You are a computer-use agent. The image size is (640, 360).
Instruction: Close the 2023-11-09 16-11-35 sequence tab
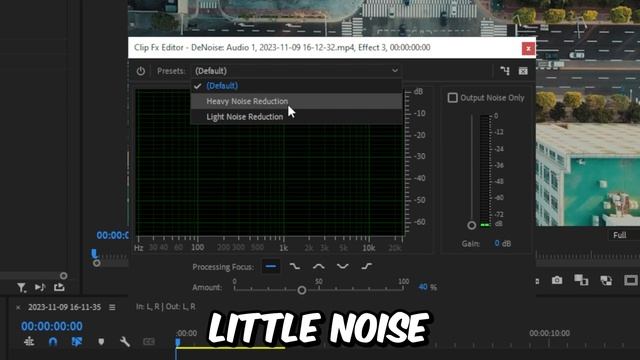[x=18, y=307]
